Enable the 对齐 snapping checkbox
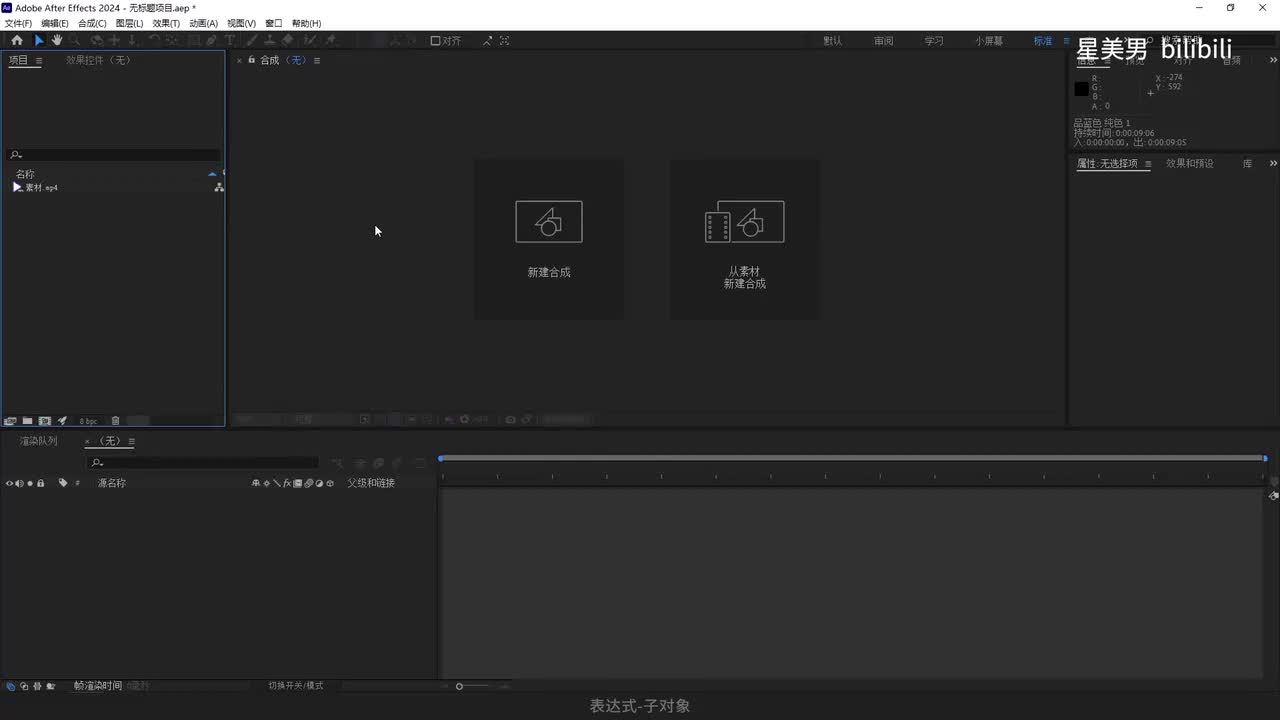The width and height of the screenshot is (1280, 720). coord(435,41)
